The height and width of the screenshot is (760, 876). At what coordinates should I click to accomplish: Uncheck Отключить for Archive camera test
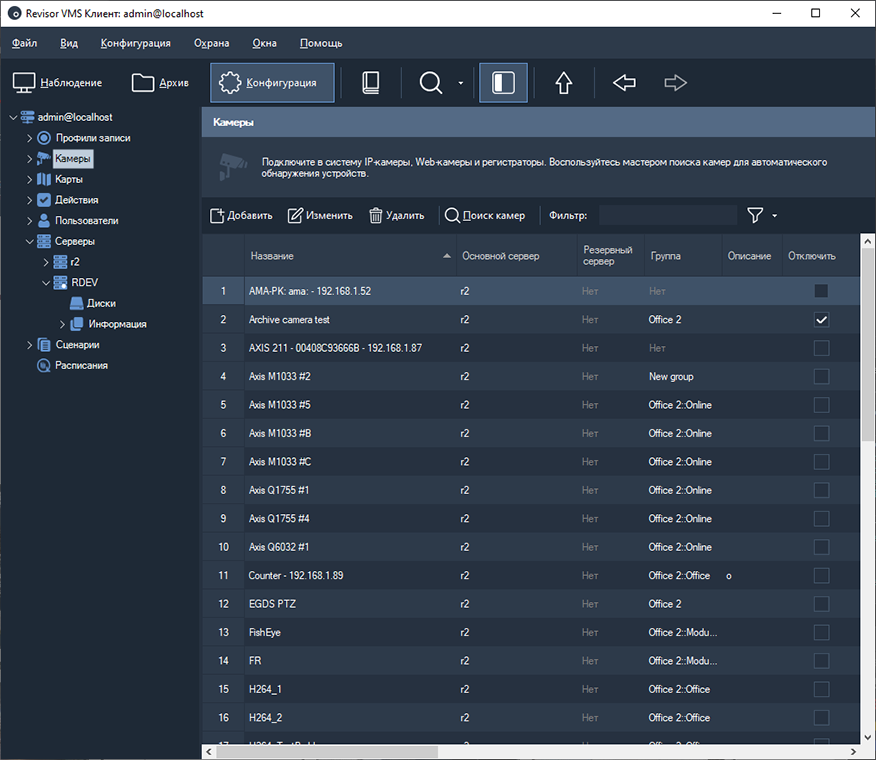pyautogui.click(x=822, y=320)
